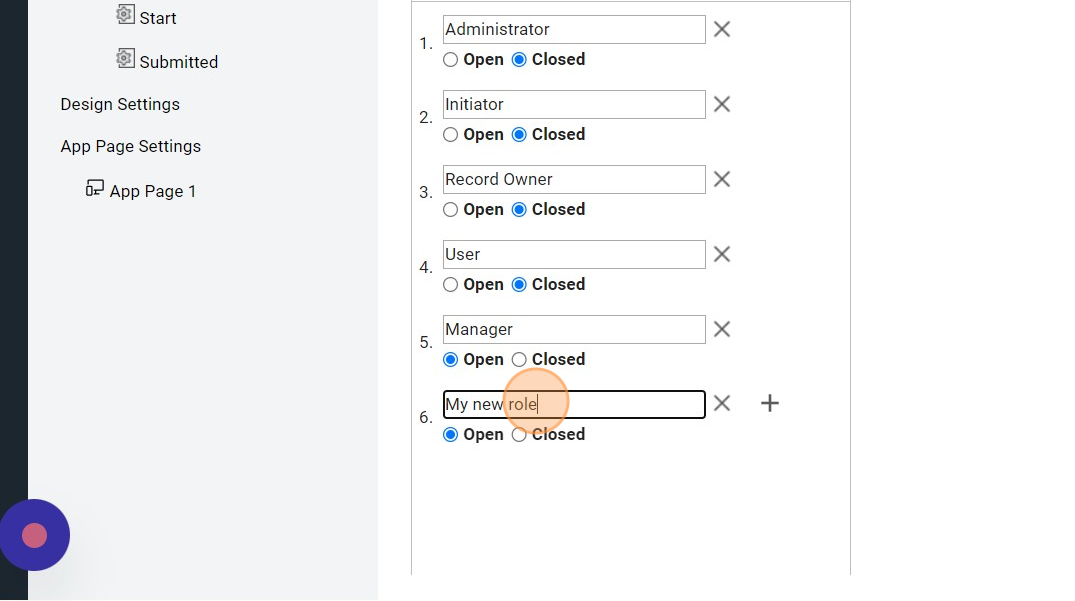1075x601 pixels.
Task: Remove the User role entry
Action: [722, 255]
